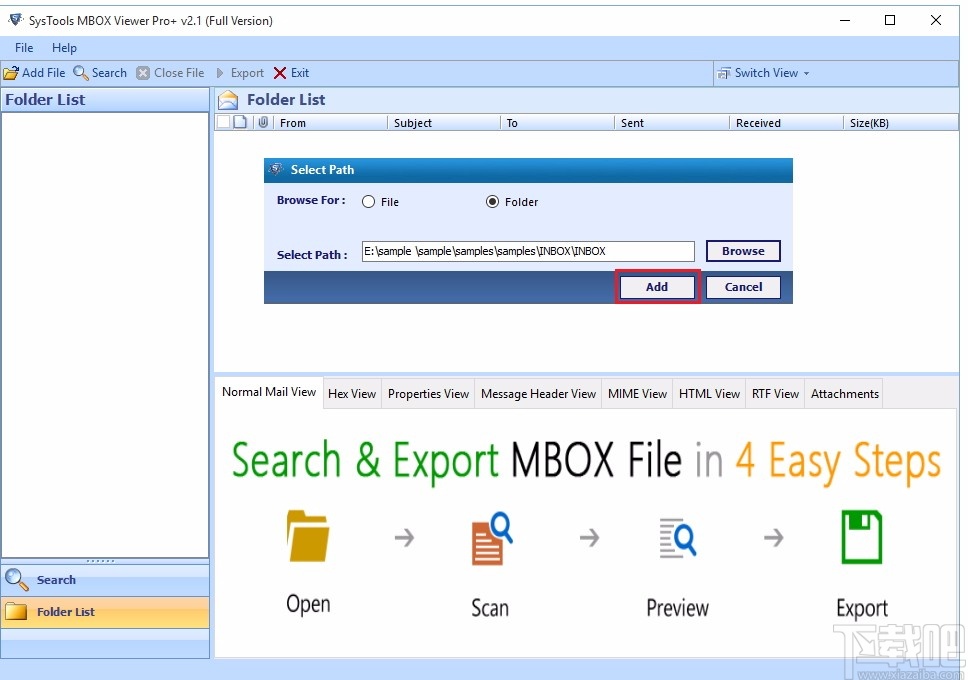Viewport: 968px width, 680px height.
Task: Click the Add button in Select Path dialog
Action: coord(657,286)
